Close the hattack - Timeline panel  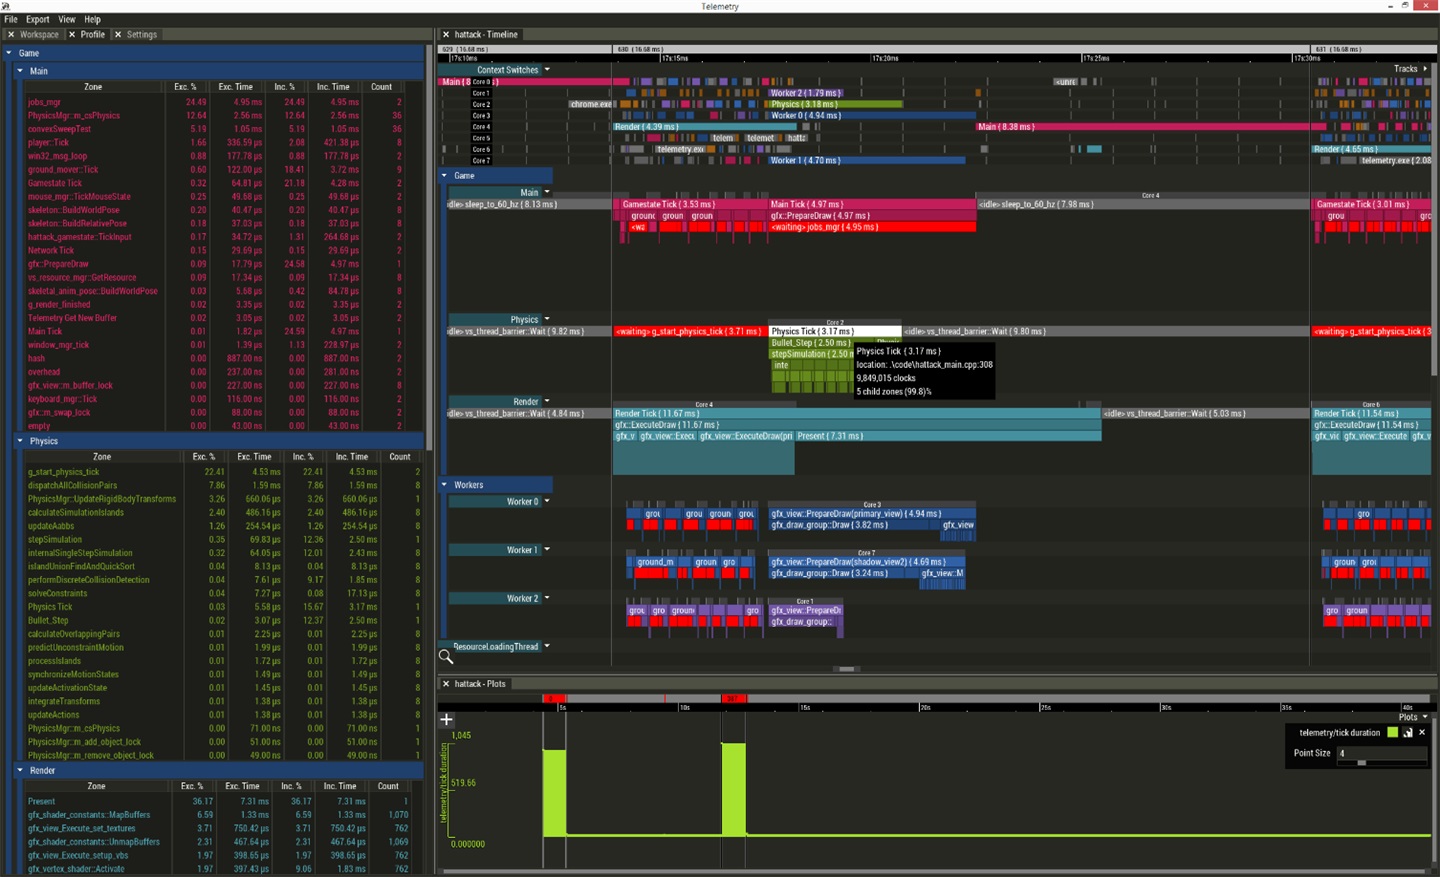pyautogui.click(x=446, y=34)
